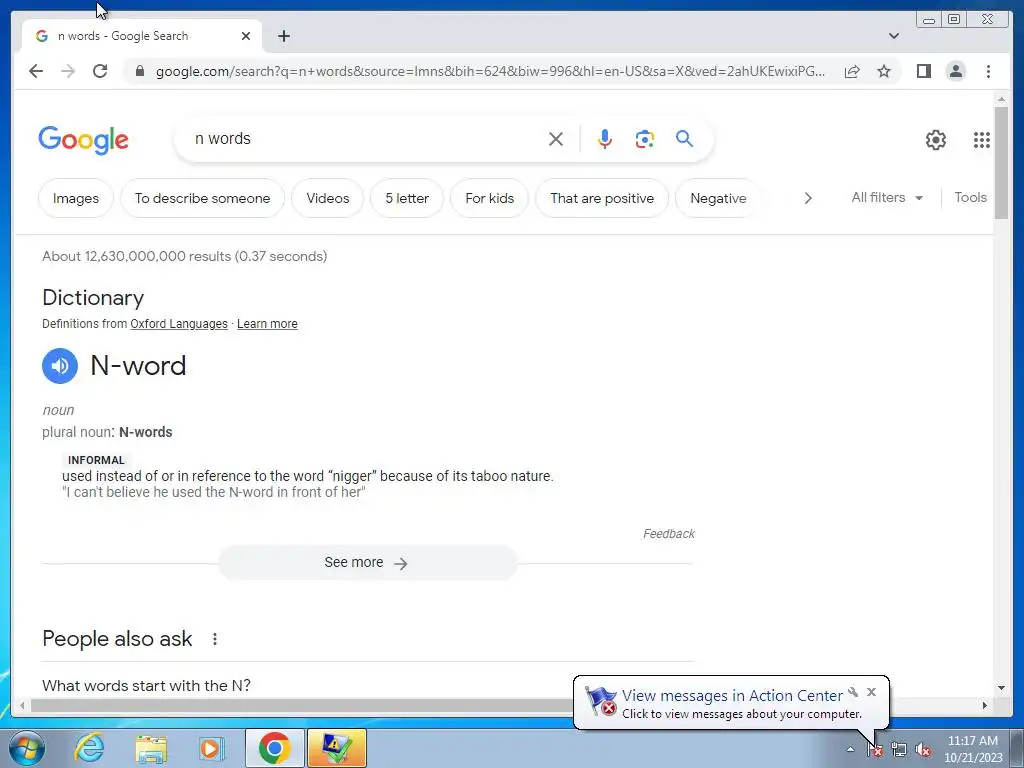Open 'View messages in Action Center' notification

pyautogui.click(x=732, y=696)
